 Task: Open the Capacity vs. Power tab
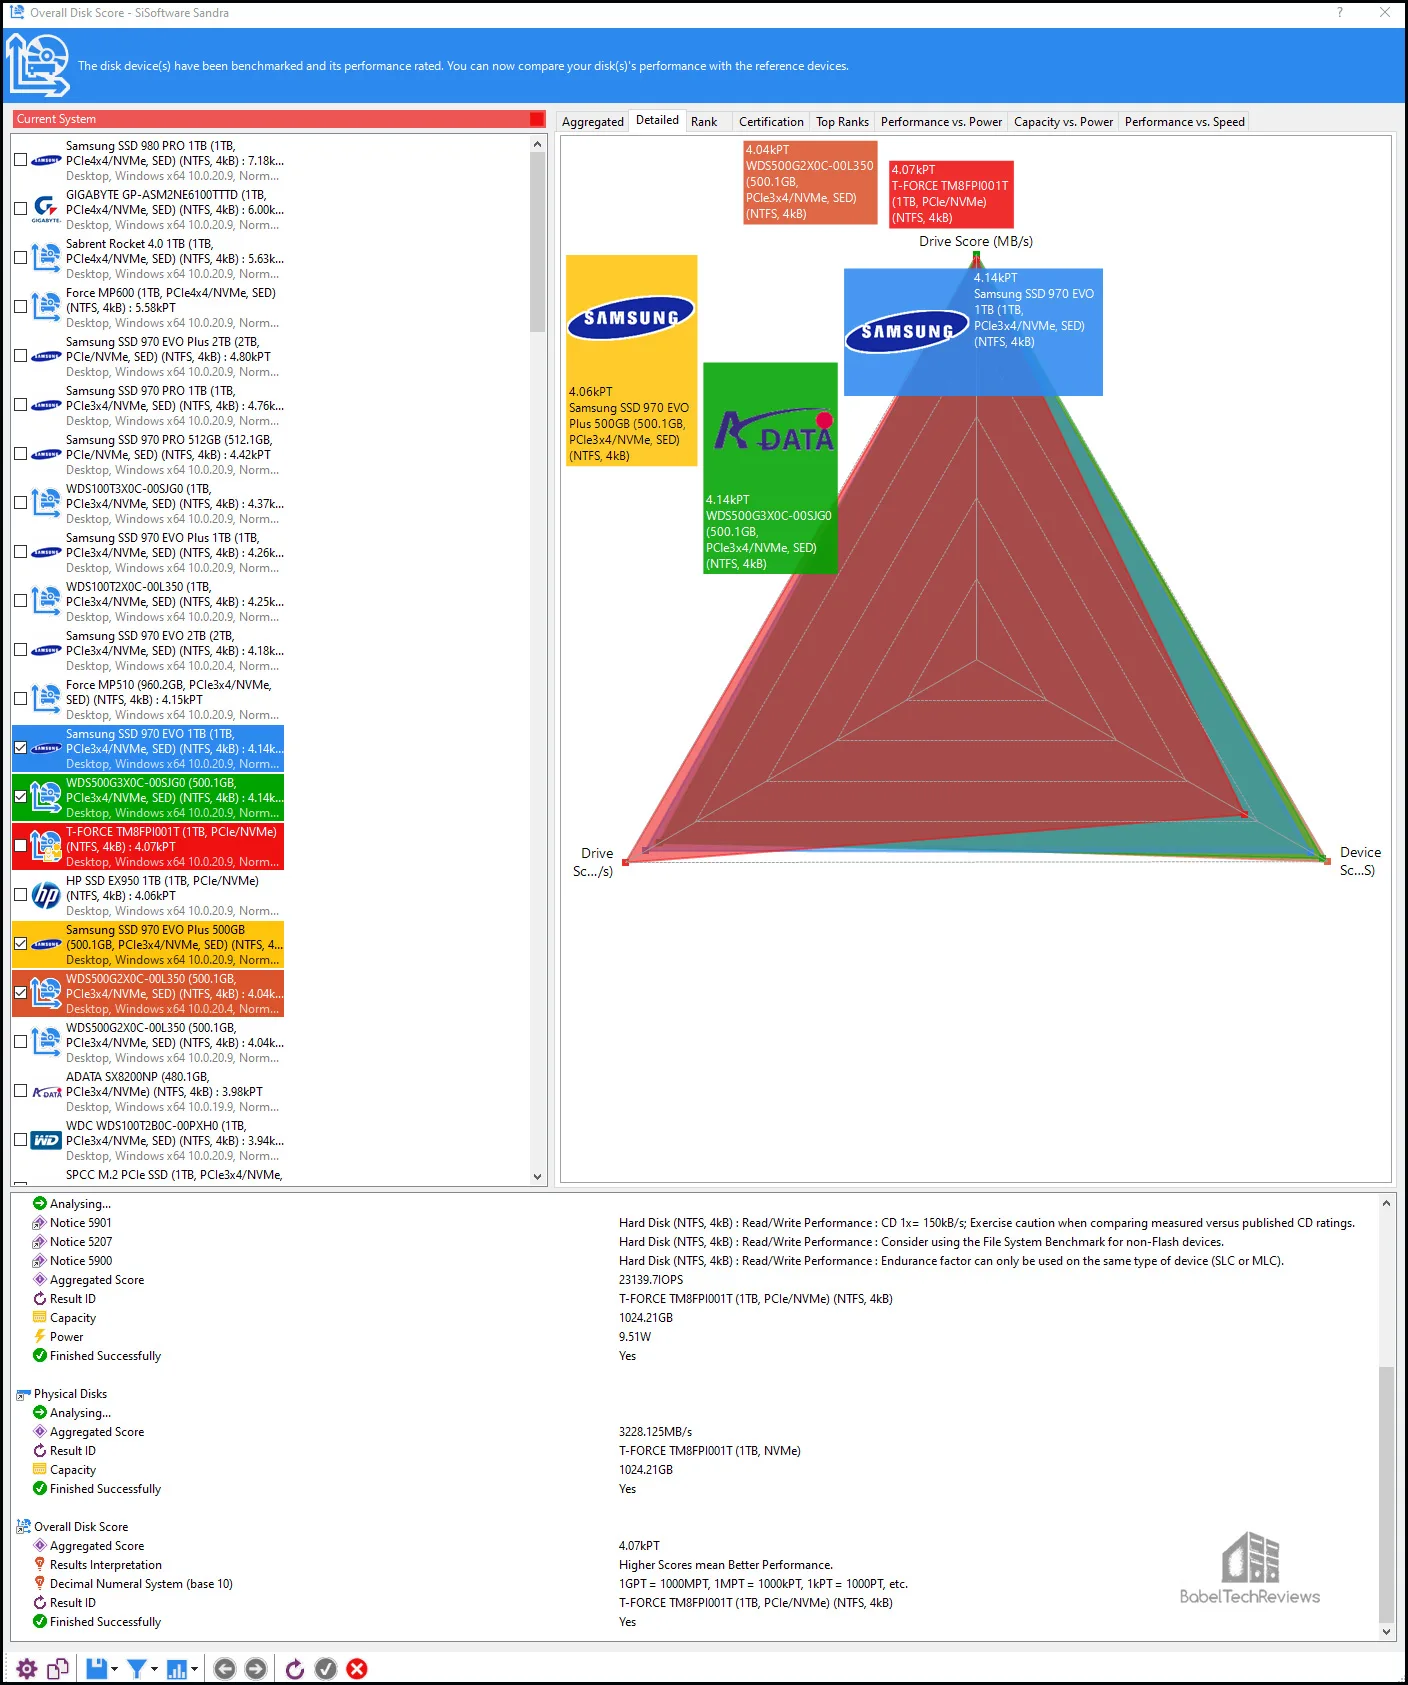1063,122
